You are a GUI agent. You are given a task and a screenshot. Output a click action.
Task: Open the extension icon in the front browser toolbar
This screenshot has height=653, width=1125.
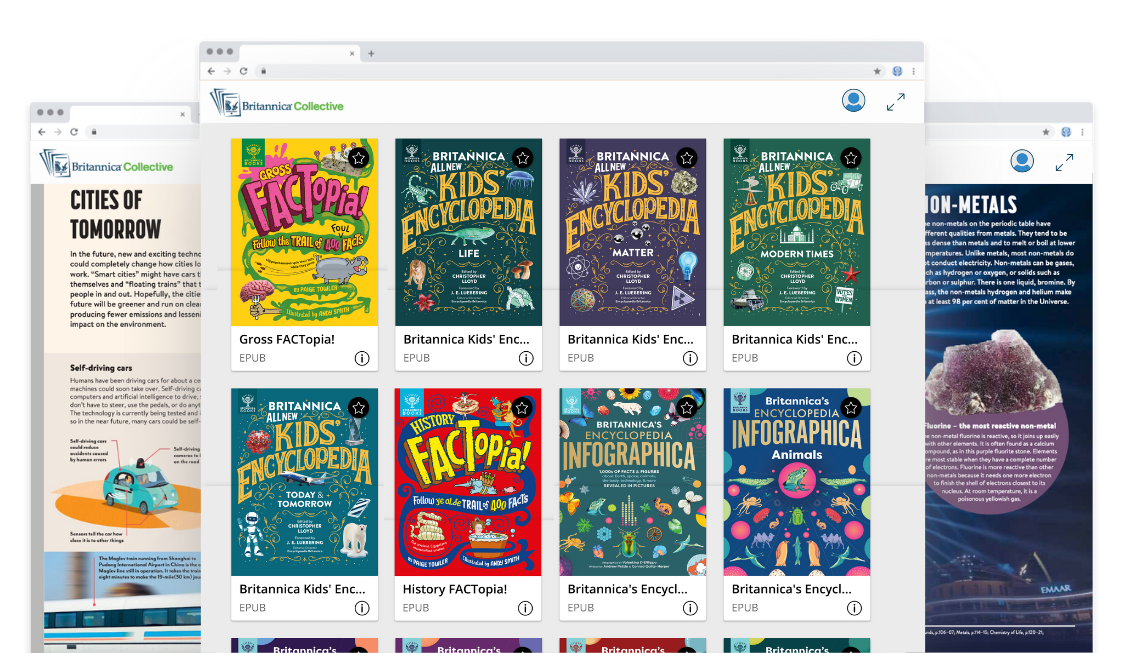click(x=897, y=71)
